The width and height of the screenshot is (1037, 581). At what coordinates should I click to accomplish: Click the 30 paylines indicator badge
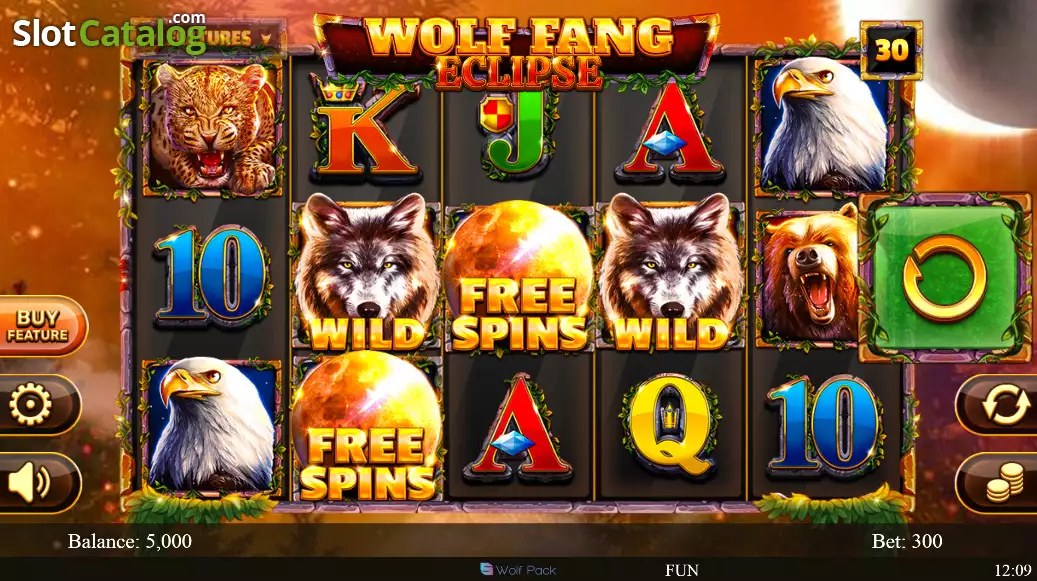click(x=891, y=50)
